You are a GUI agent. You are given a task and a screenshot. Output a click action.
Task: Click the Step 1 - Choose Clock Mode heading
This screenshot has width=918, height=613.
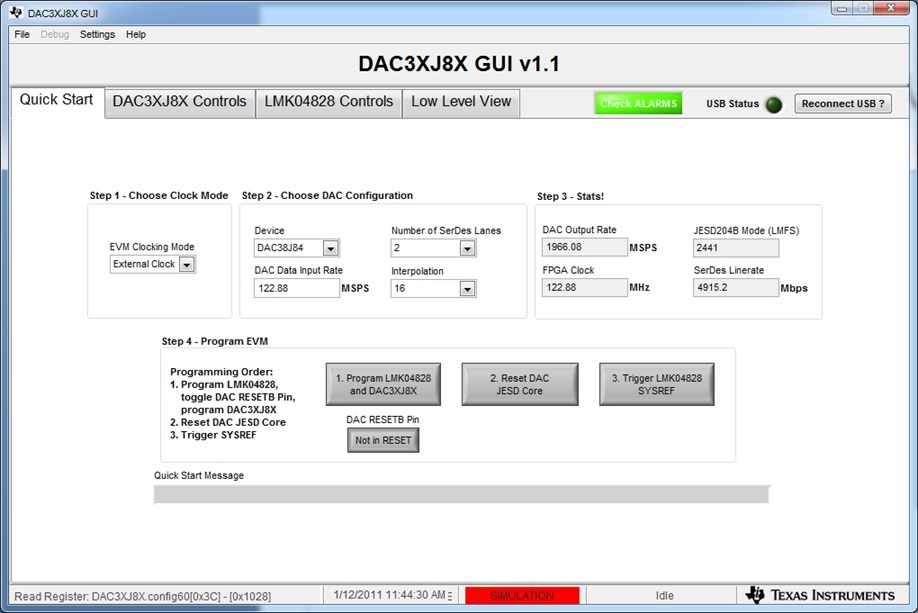tap(159, 196)
